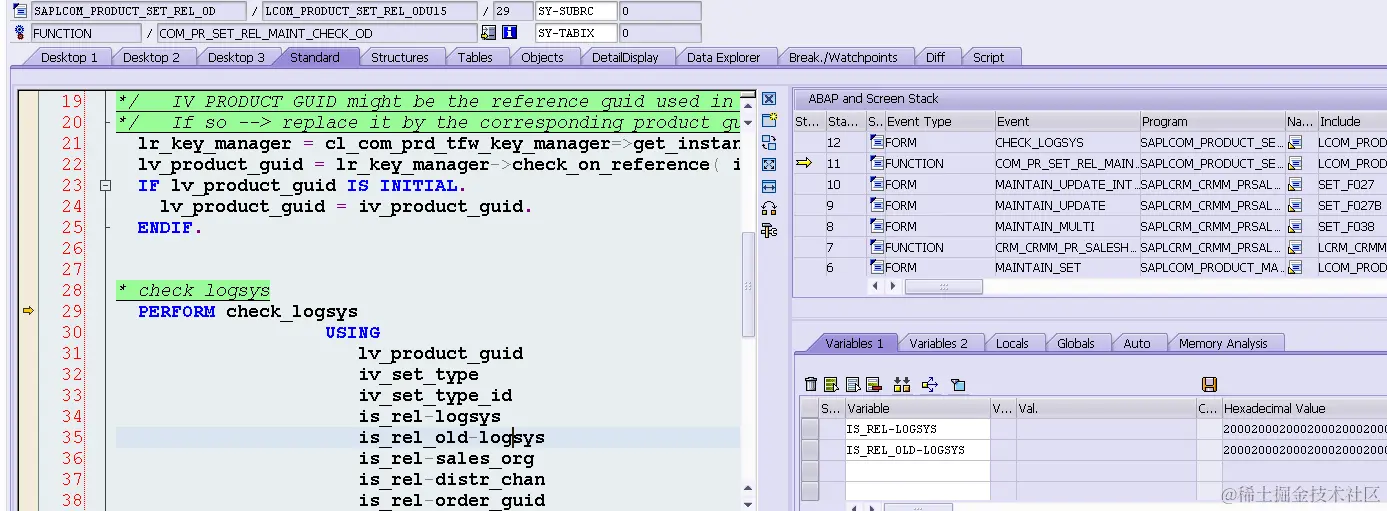Screen dimensions: 1387x511
Task: Close the ABAP and Screen Stack tool
Action: pos(769,99)
